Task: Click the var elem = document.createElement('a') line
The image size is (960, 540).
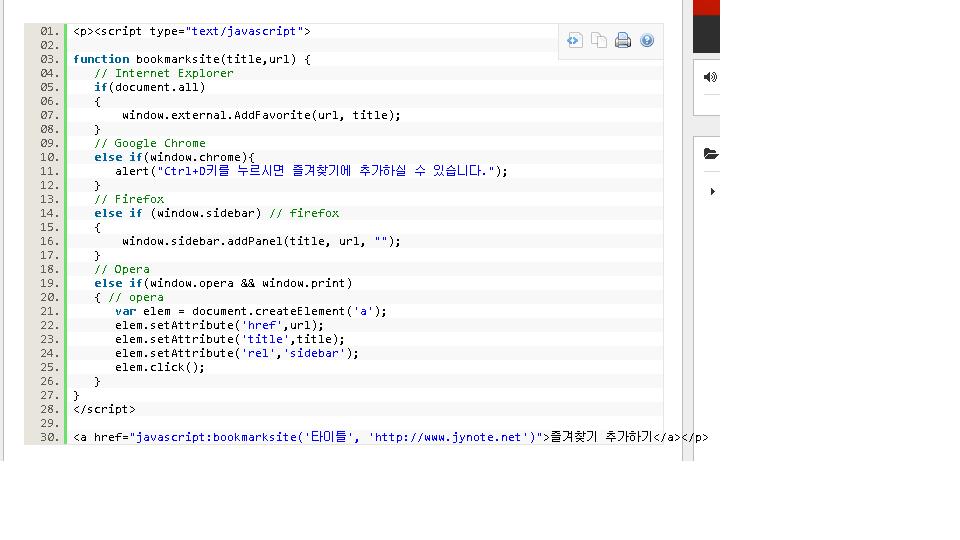Action: pyautogui.click(x=251, y=311)
